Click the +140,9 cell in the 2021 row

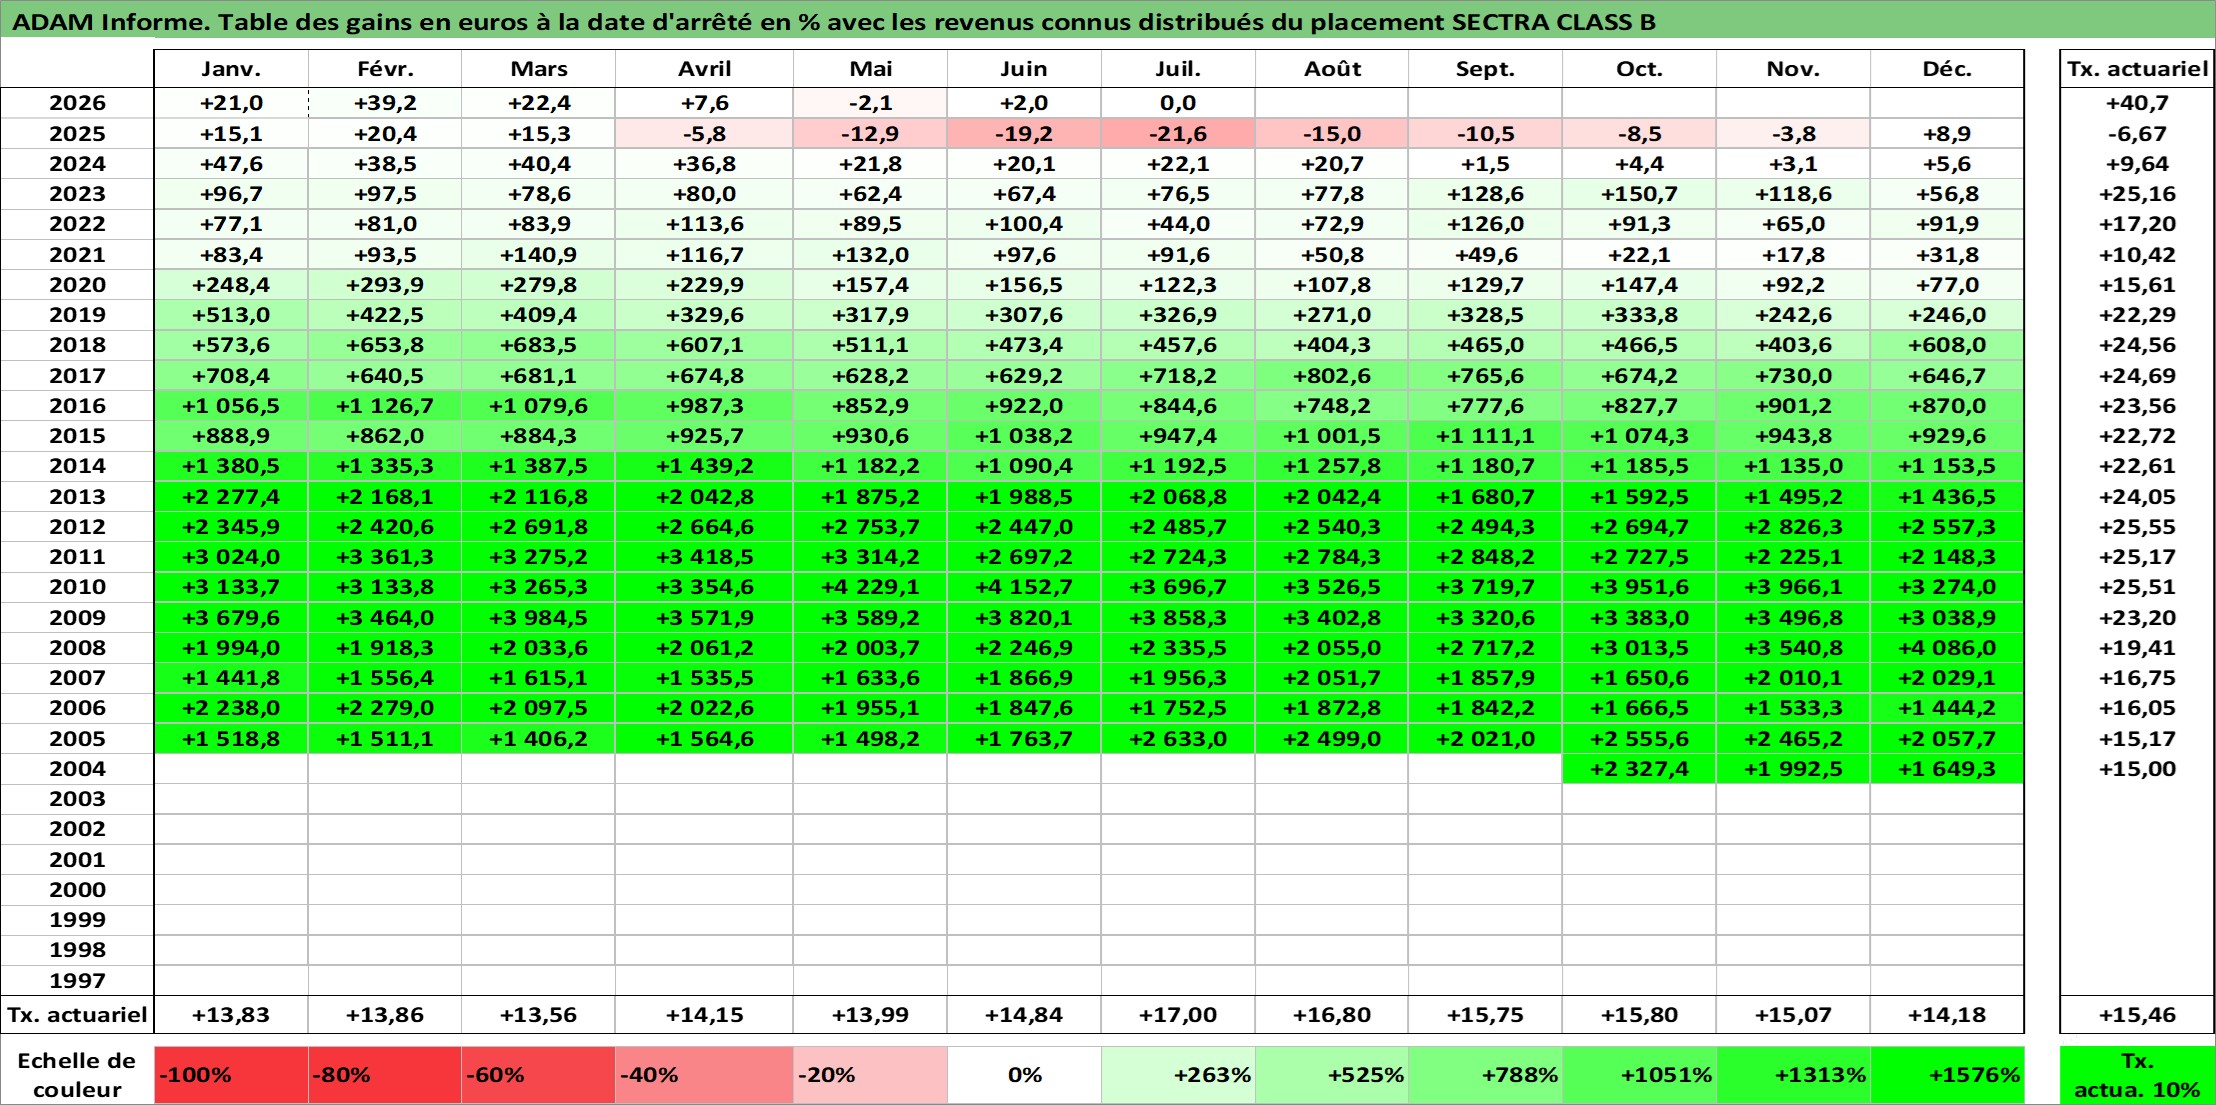coord(538,255)
